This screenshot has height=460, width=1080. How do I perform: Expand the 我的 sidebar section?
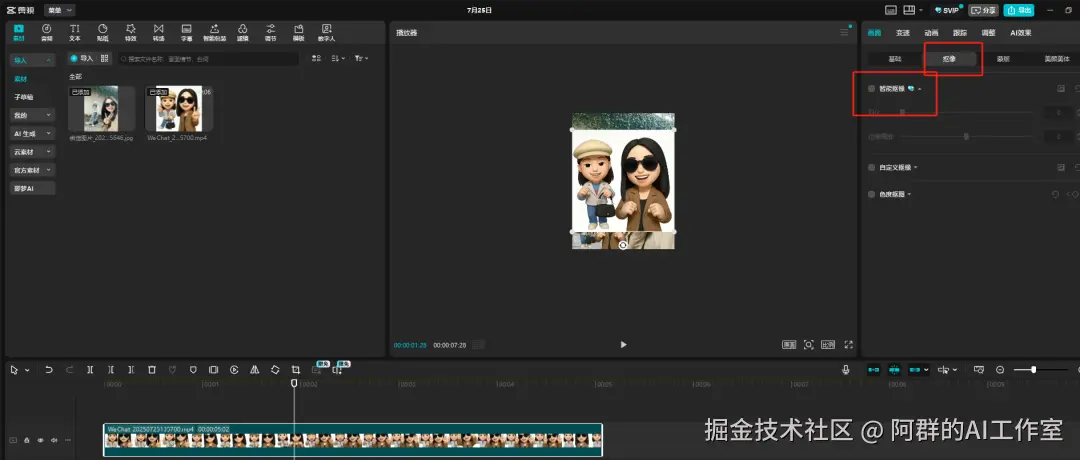point(32,115)
